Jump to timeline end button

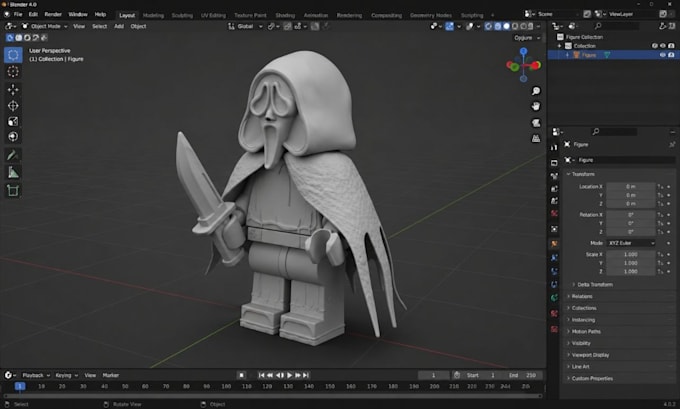point(306,375)
